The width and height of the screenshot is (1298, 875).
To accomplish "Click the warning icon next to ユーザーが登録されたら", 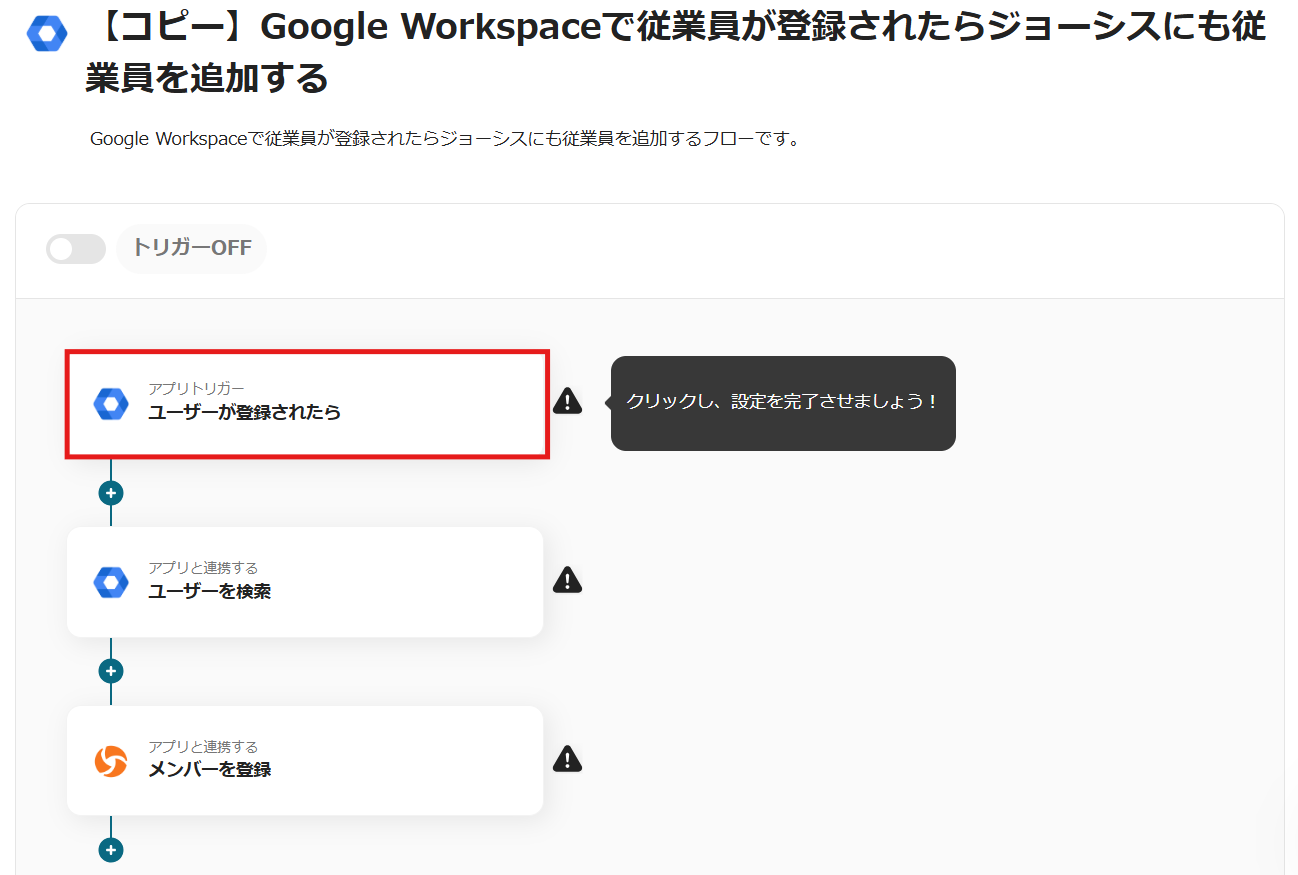I will tap(567, 401).
